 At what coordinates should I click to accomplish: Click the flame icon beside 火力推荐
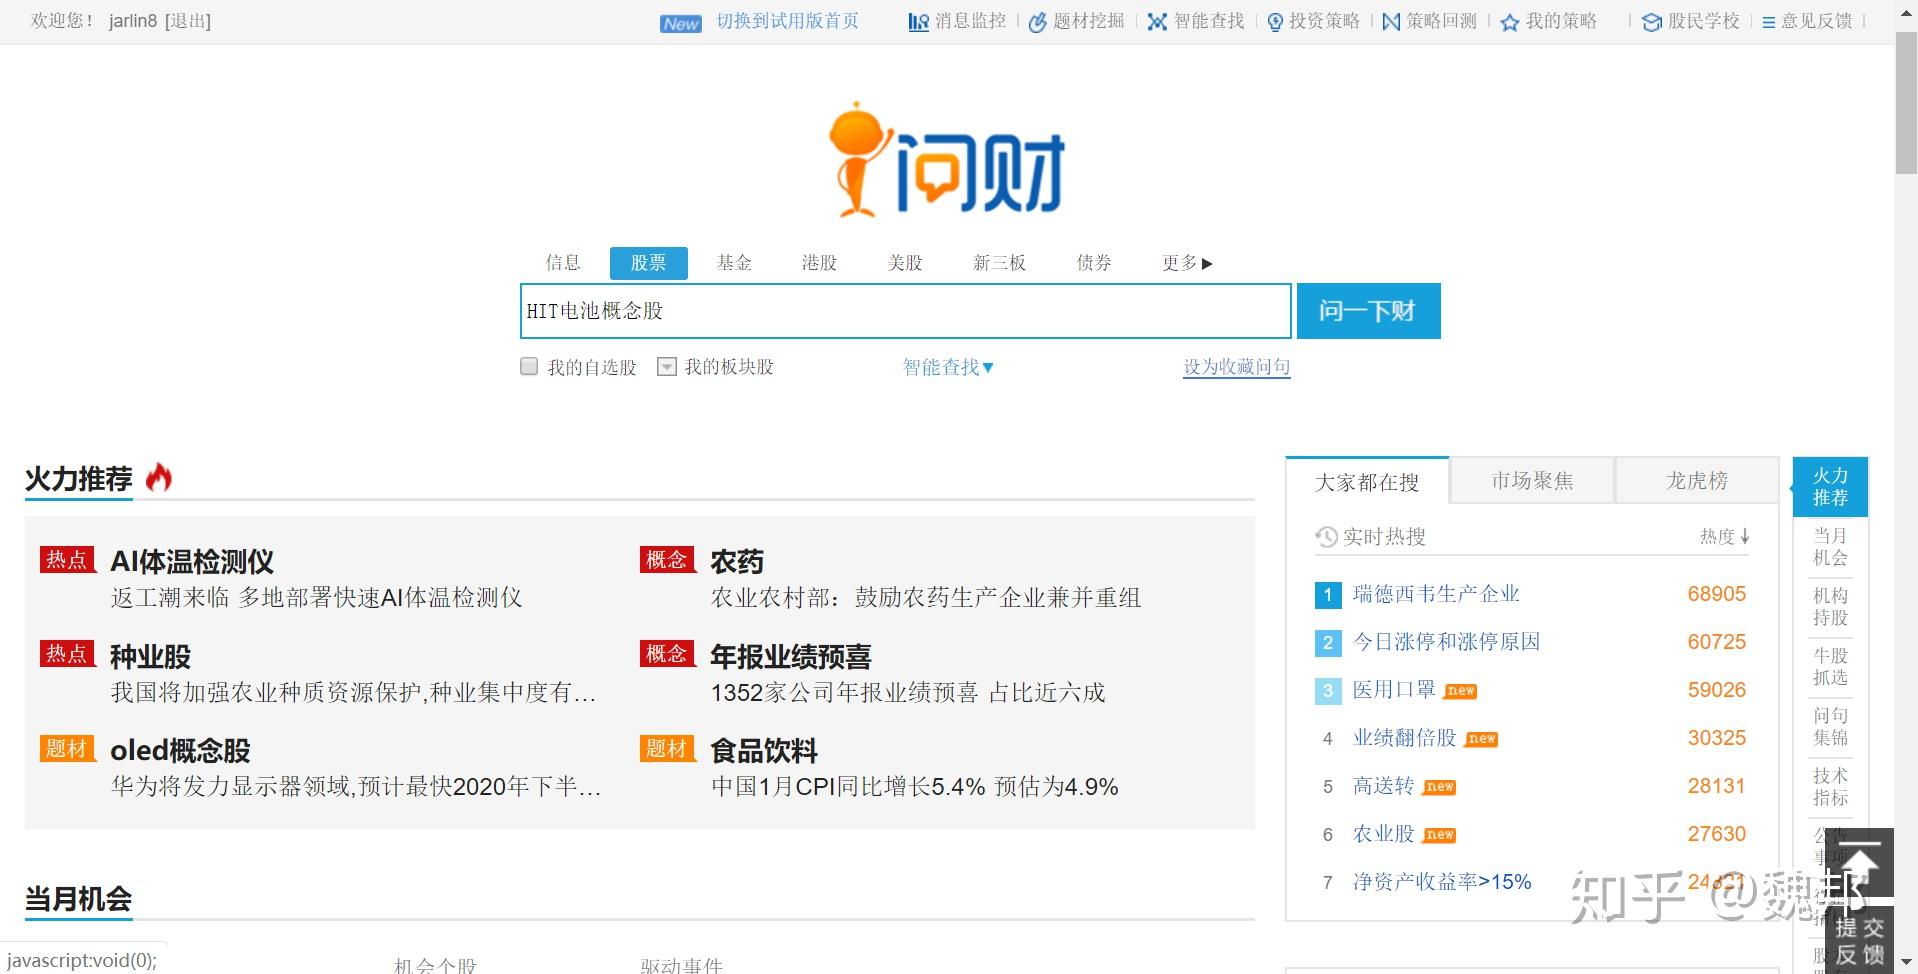click(159, 478)
